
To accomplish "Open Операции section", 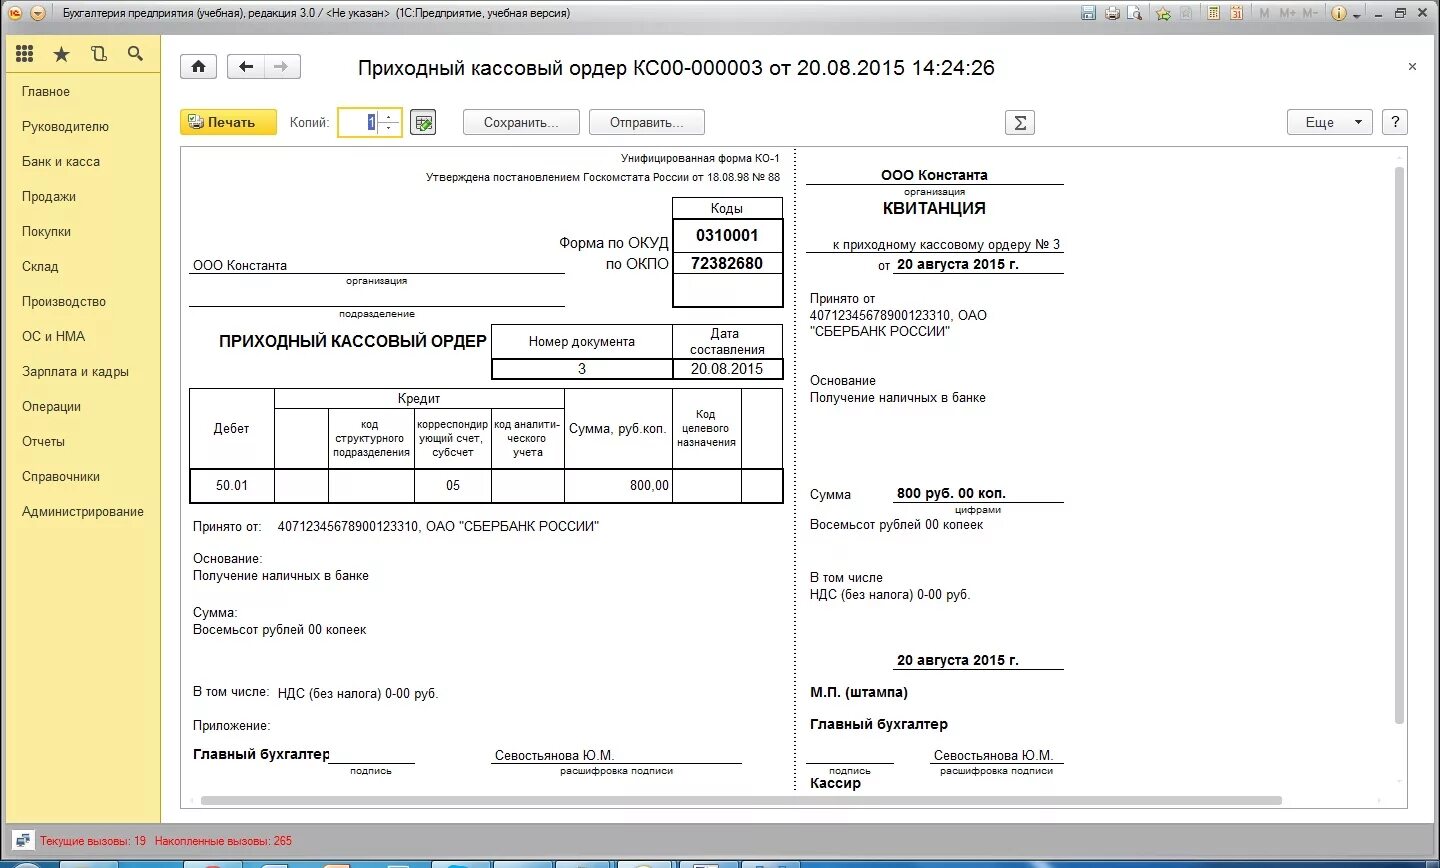I will pyautogui.click(x=51, y=406).
